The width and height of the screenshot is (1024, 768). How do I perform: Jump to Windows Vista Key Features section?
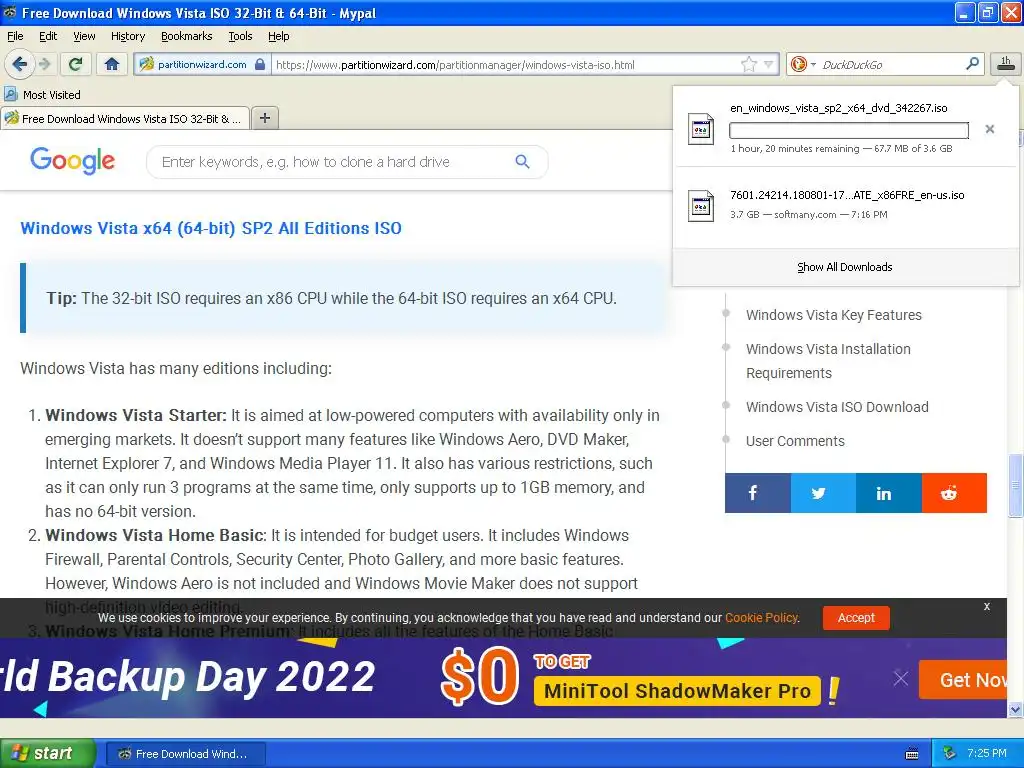point(833,315)
